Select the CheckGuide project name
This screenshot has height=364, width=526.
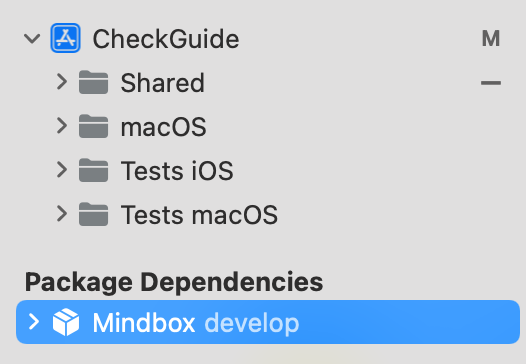point(166,39)
